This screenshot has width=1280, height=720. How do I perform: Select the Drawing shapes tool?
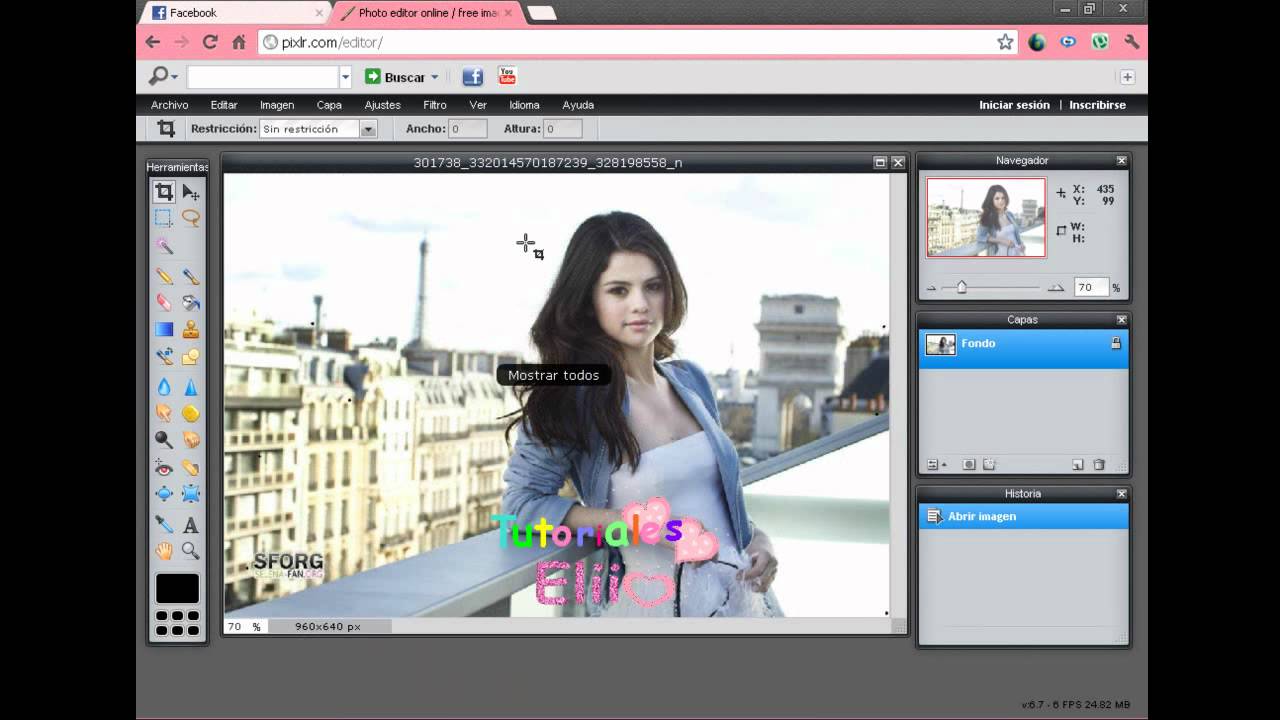(190, 356)
